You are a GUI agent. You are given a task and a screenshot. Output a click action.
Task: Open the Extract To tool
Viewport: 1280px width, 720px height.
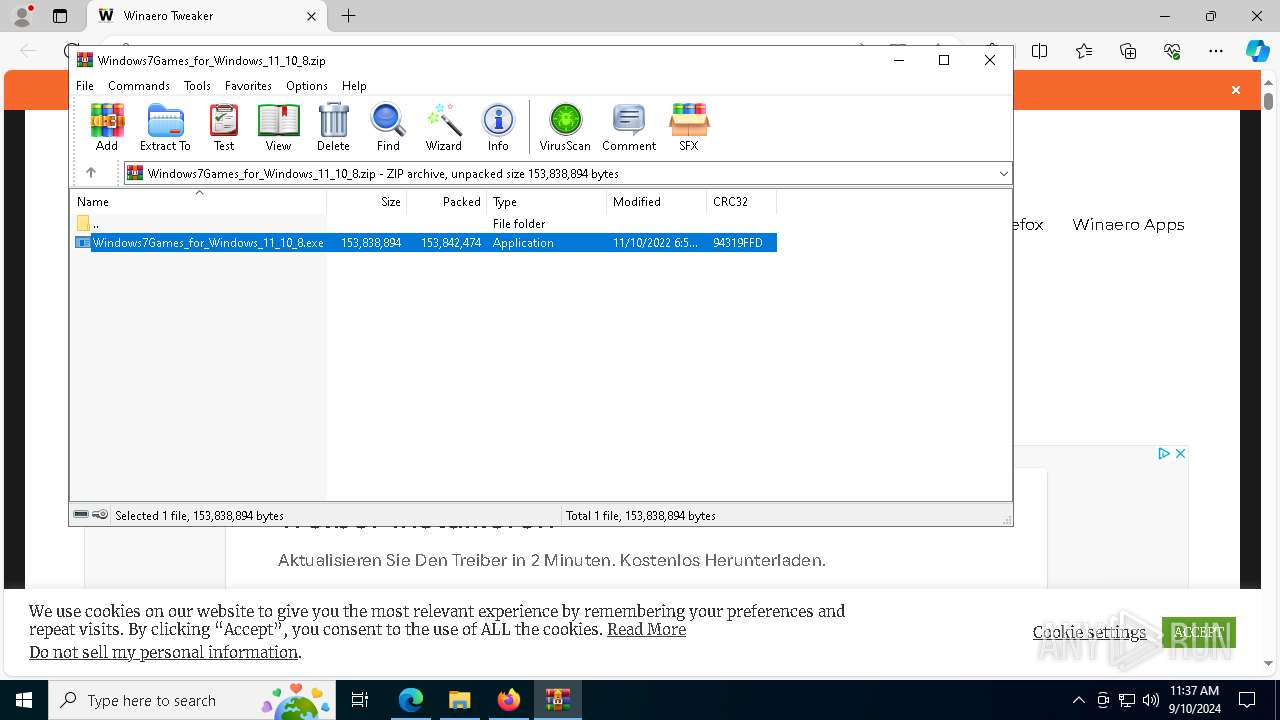click(165, 127)
